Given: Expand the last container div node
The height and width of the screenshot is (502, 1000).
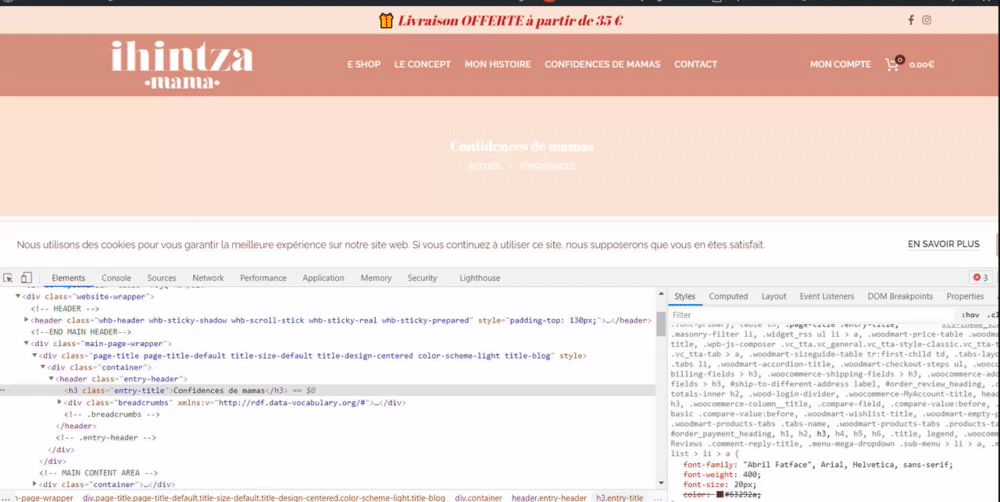Looking at the screenshot, I should pos(34,484).
